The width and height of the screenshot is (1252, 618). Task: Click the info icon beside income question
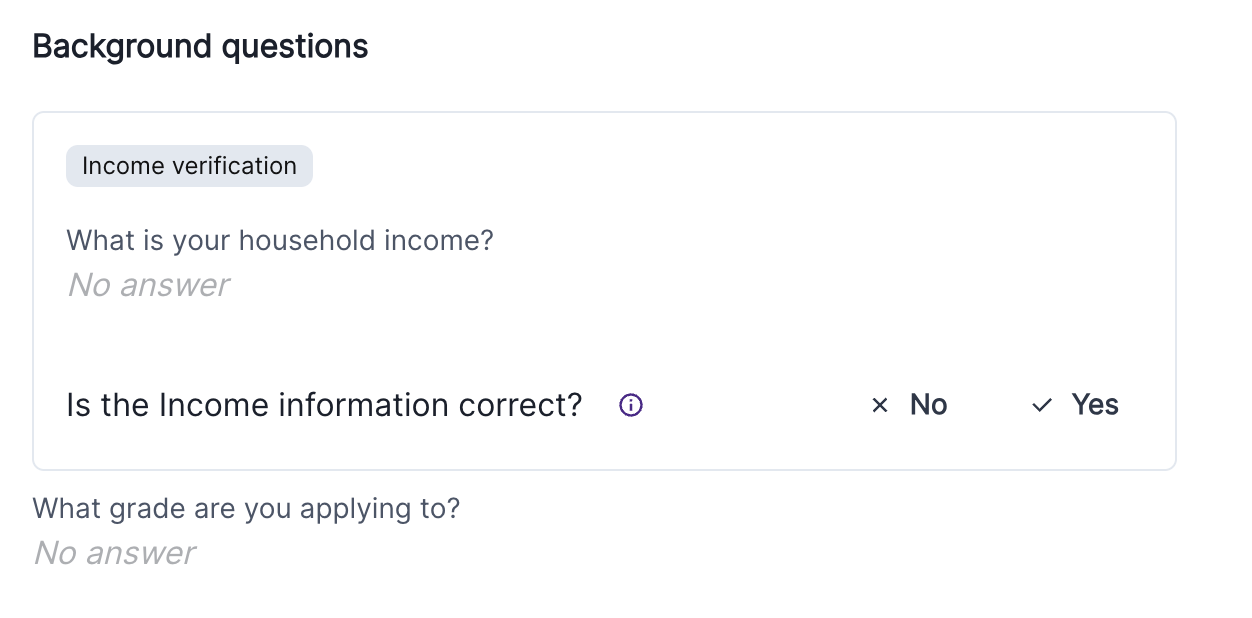click(631, 405)
